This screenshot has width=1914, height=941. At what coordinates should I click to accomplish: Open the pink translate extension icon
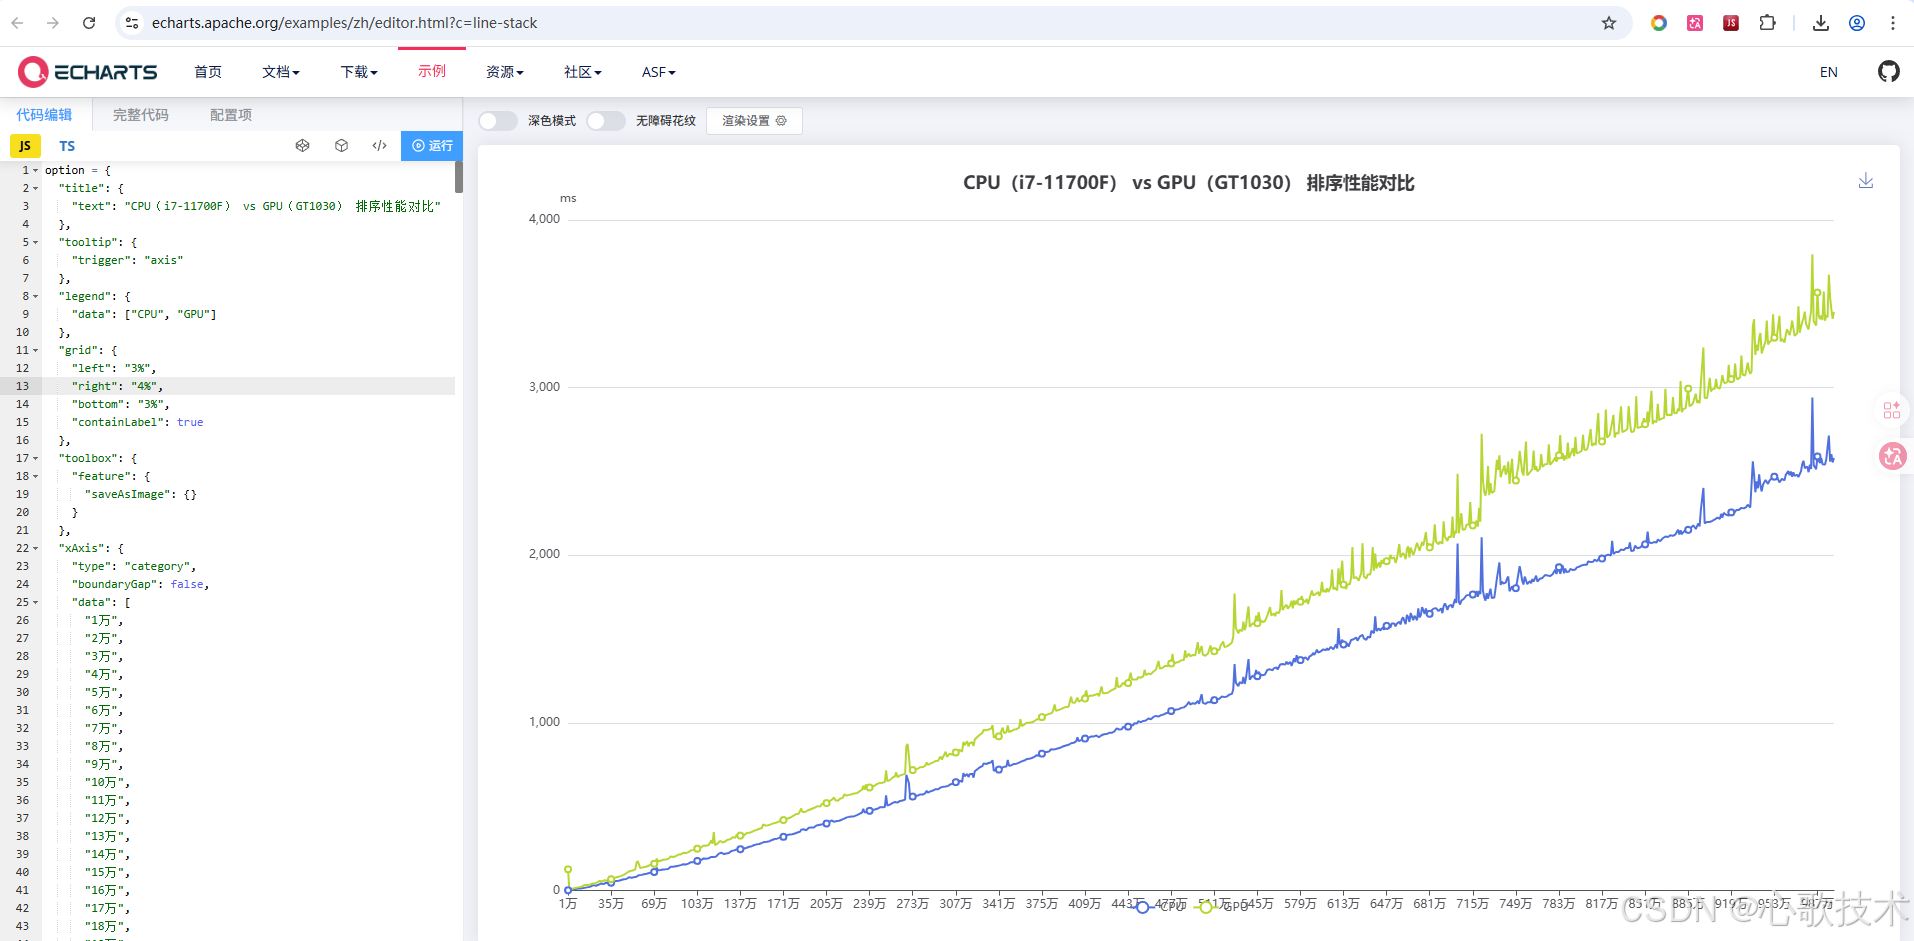1695,23
